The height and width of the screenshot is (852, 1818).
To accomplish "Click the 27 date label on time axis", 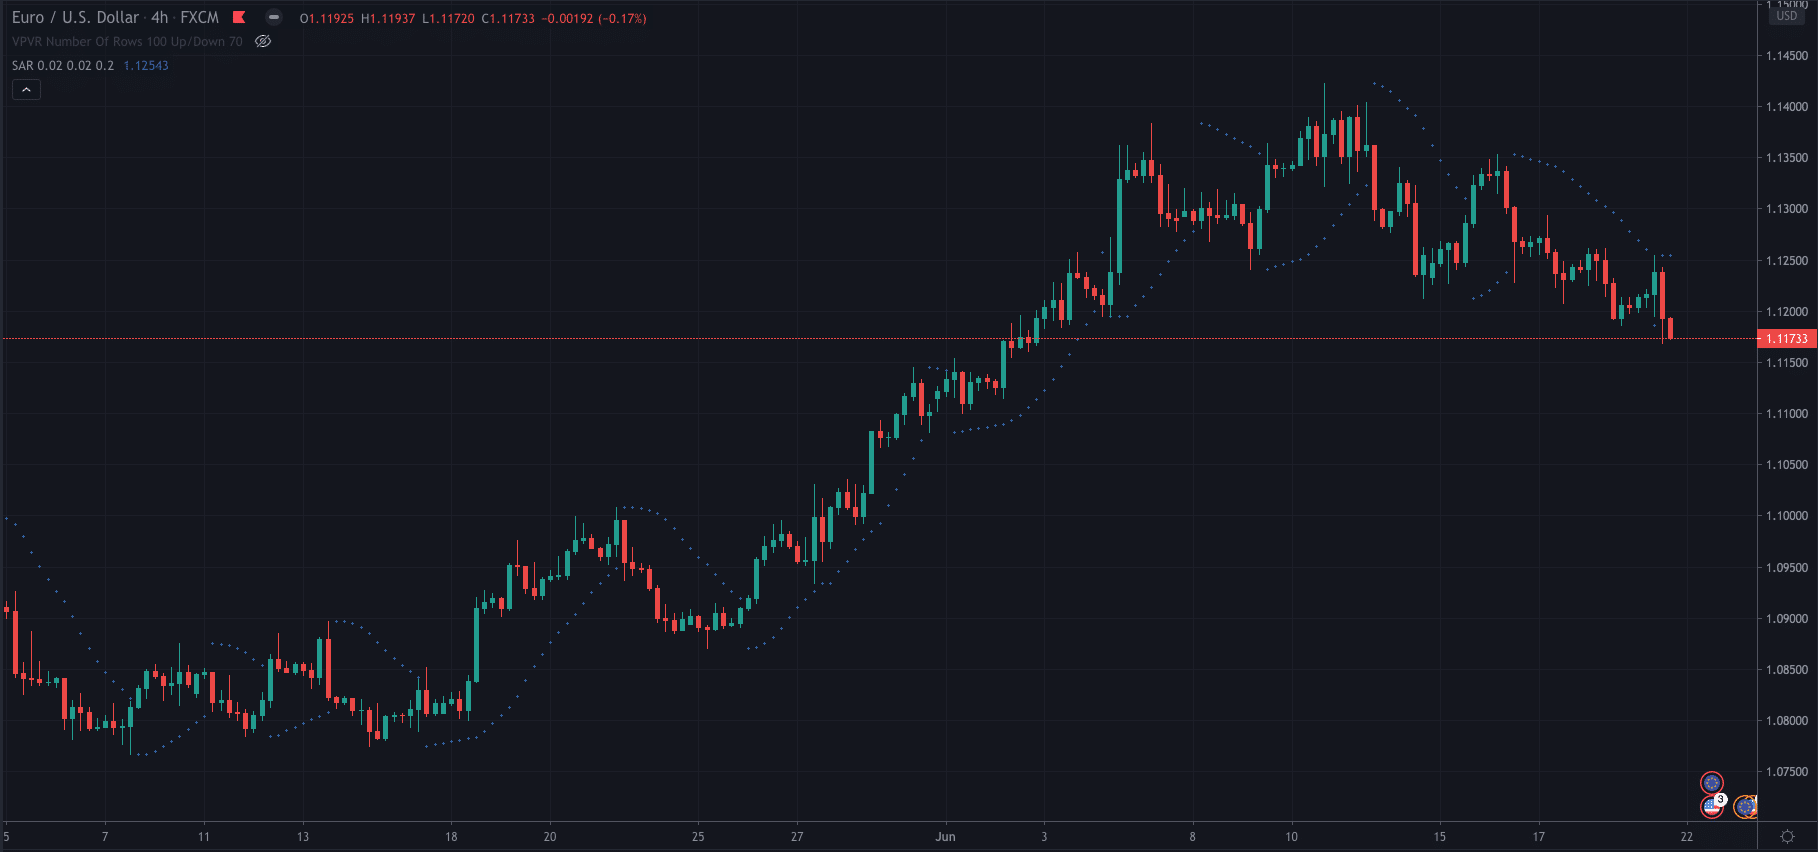I will (797, 837).
